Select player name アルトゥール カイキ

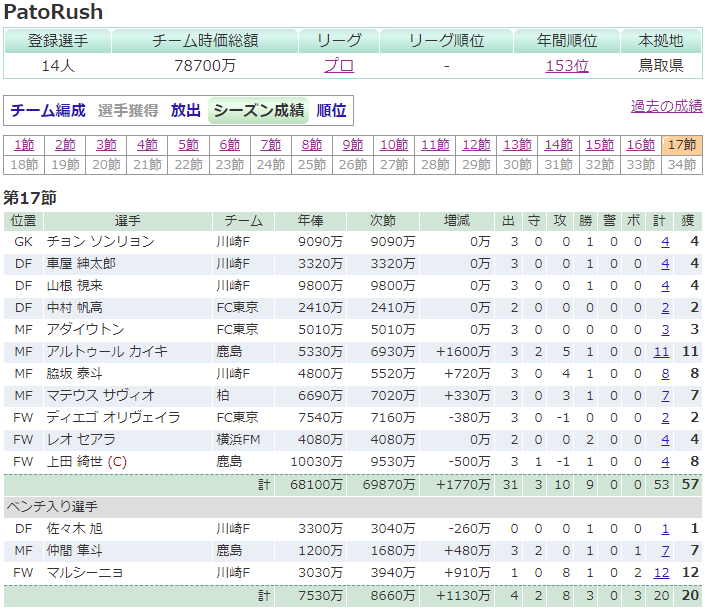tap(107, 352)
